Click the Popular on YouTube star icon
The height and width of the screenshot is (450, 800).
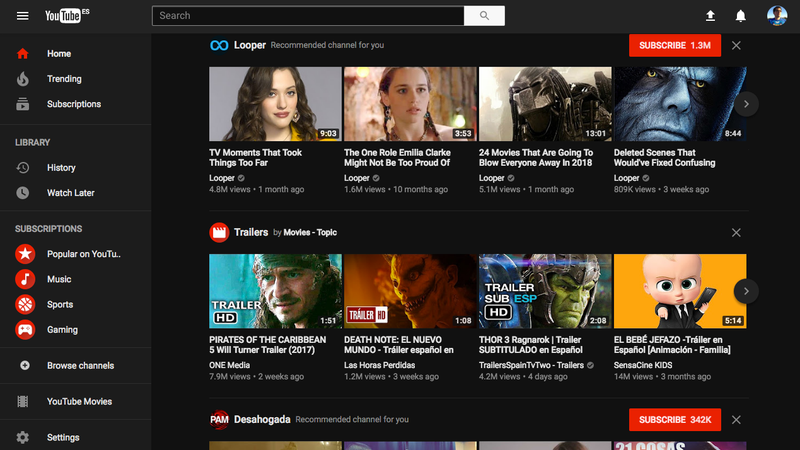pos(25,254)
